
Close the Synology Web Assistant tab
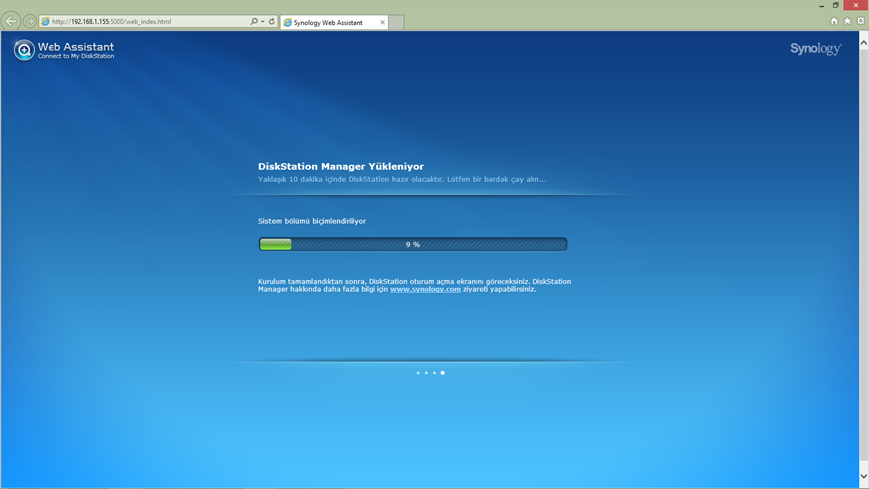point(382,22)
